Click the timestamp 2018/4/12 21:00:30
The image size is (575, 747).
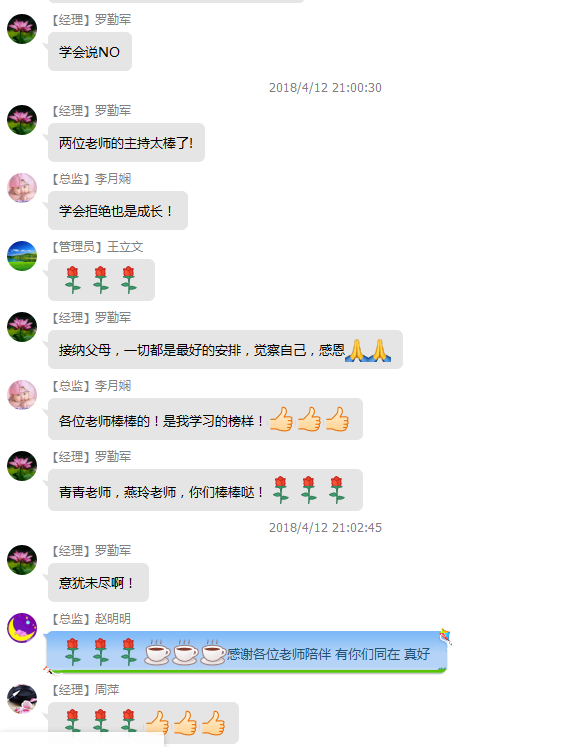pos(325,88)
